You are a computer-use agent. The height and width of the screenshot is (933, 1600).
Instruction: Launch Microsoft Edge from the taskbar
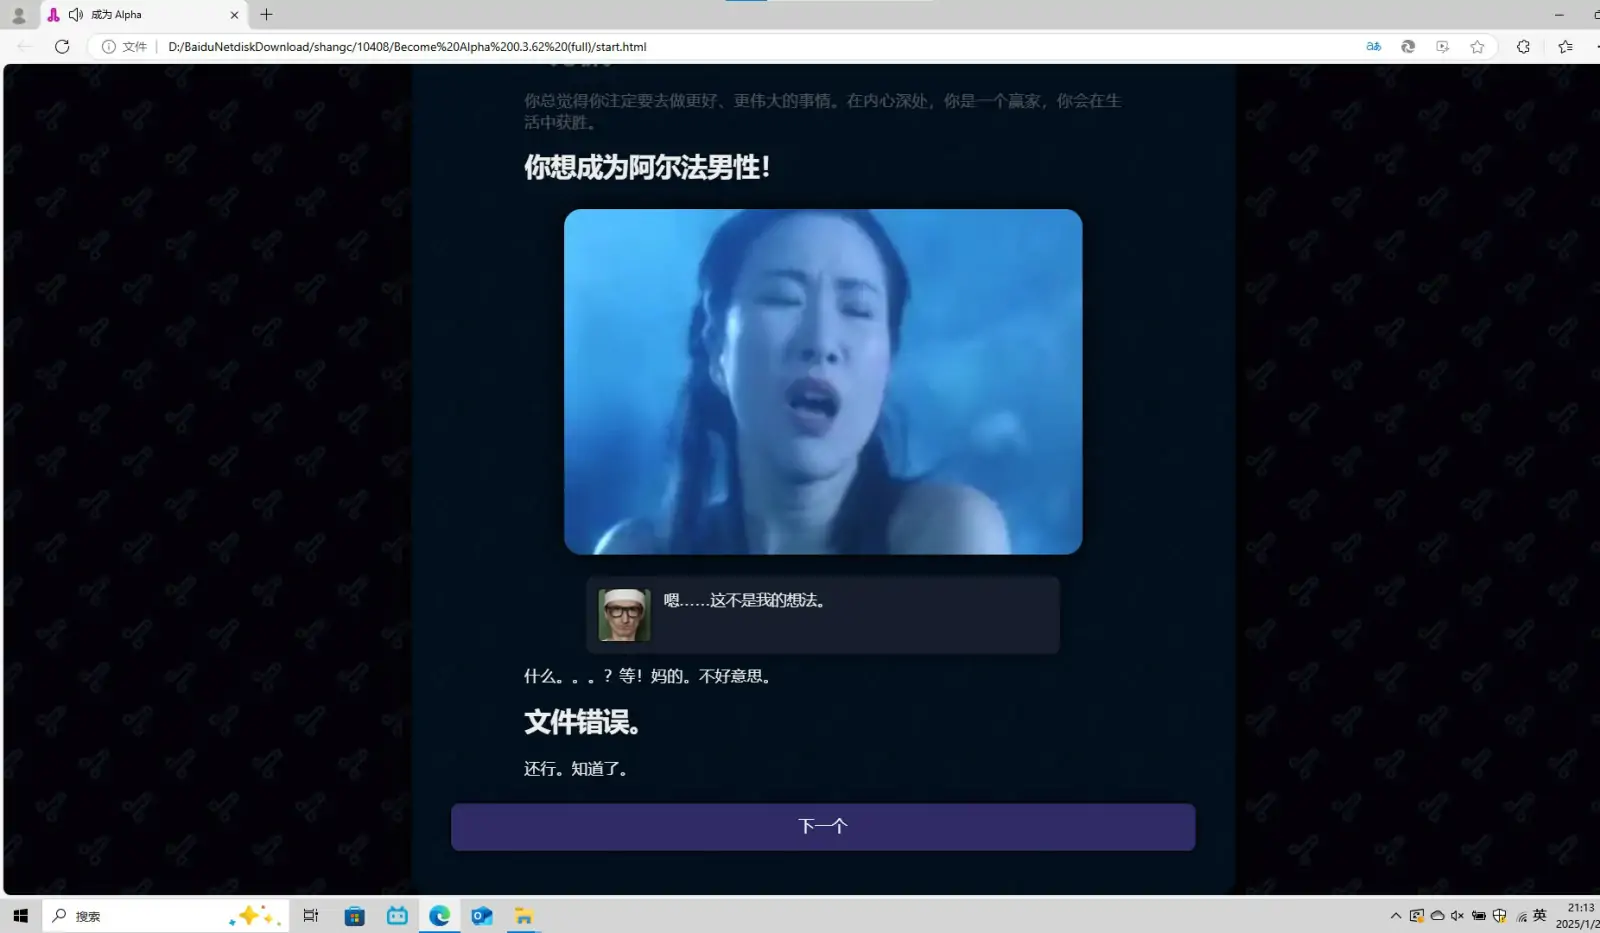(439, 915)
